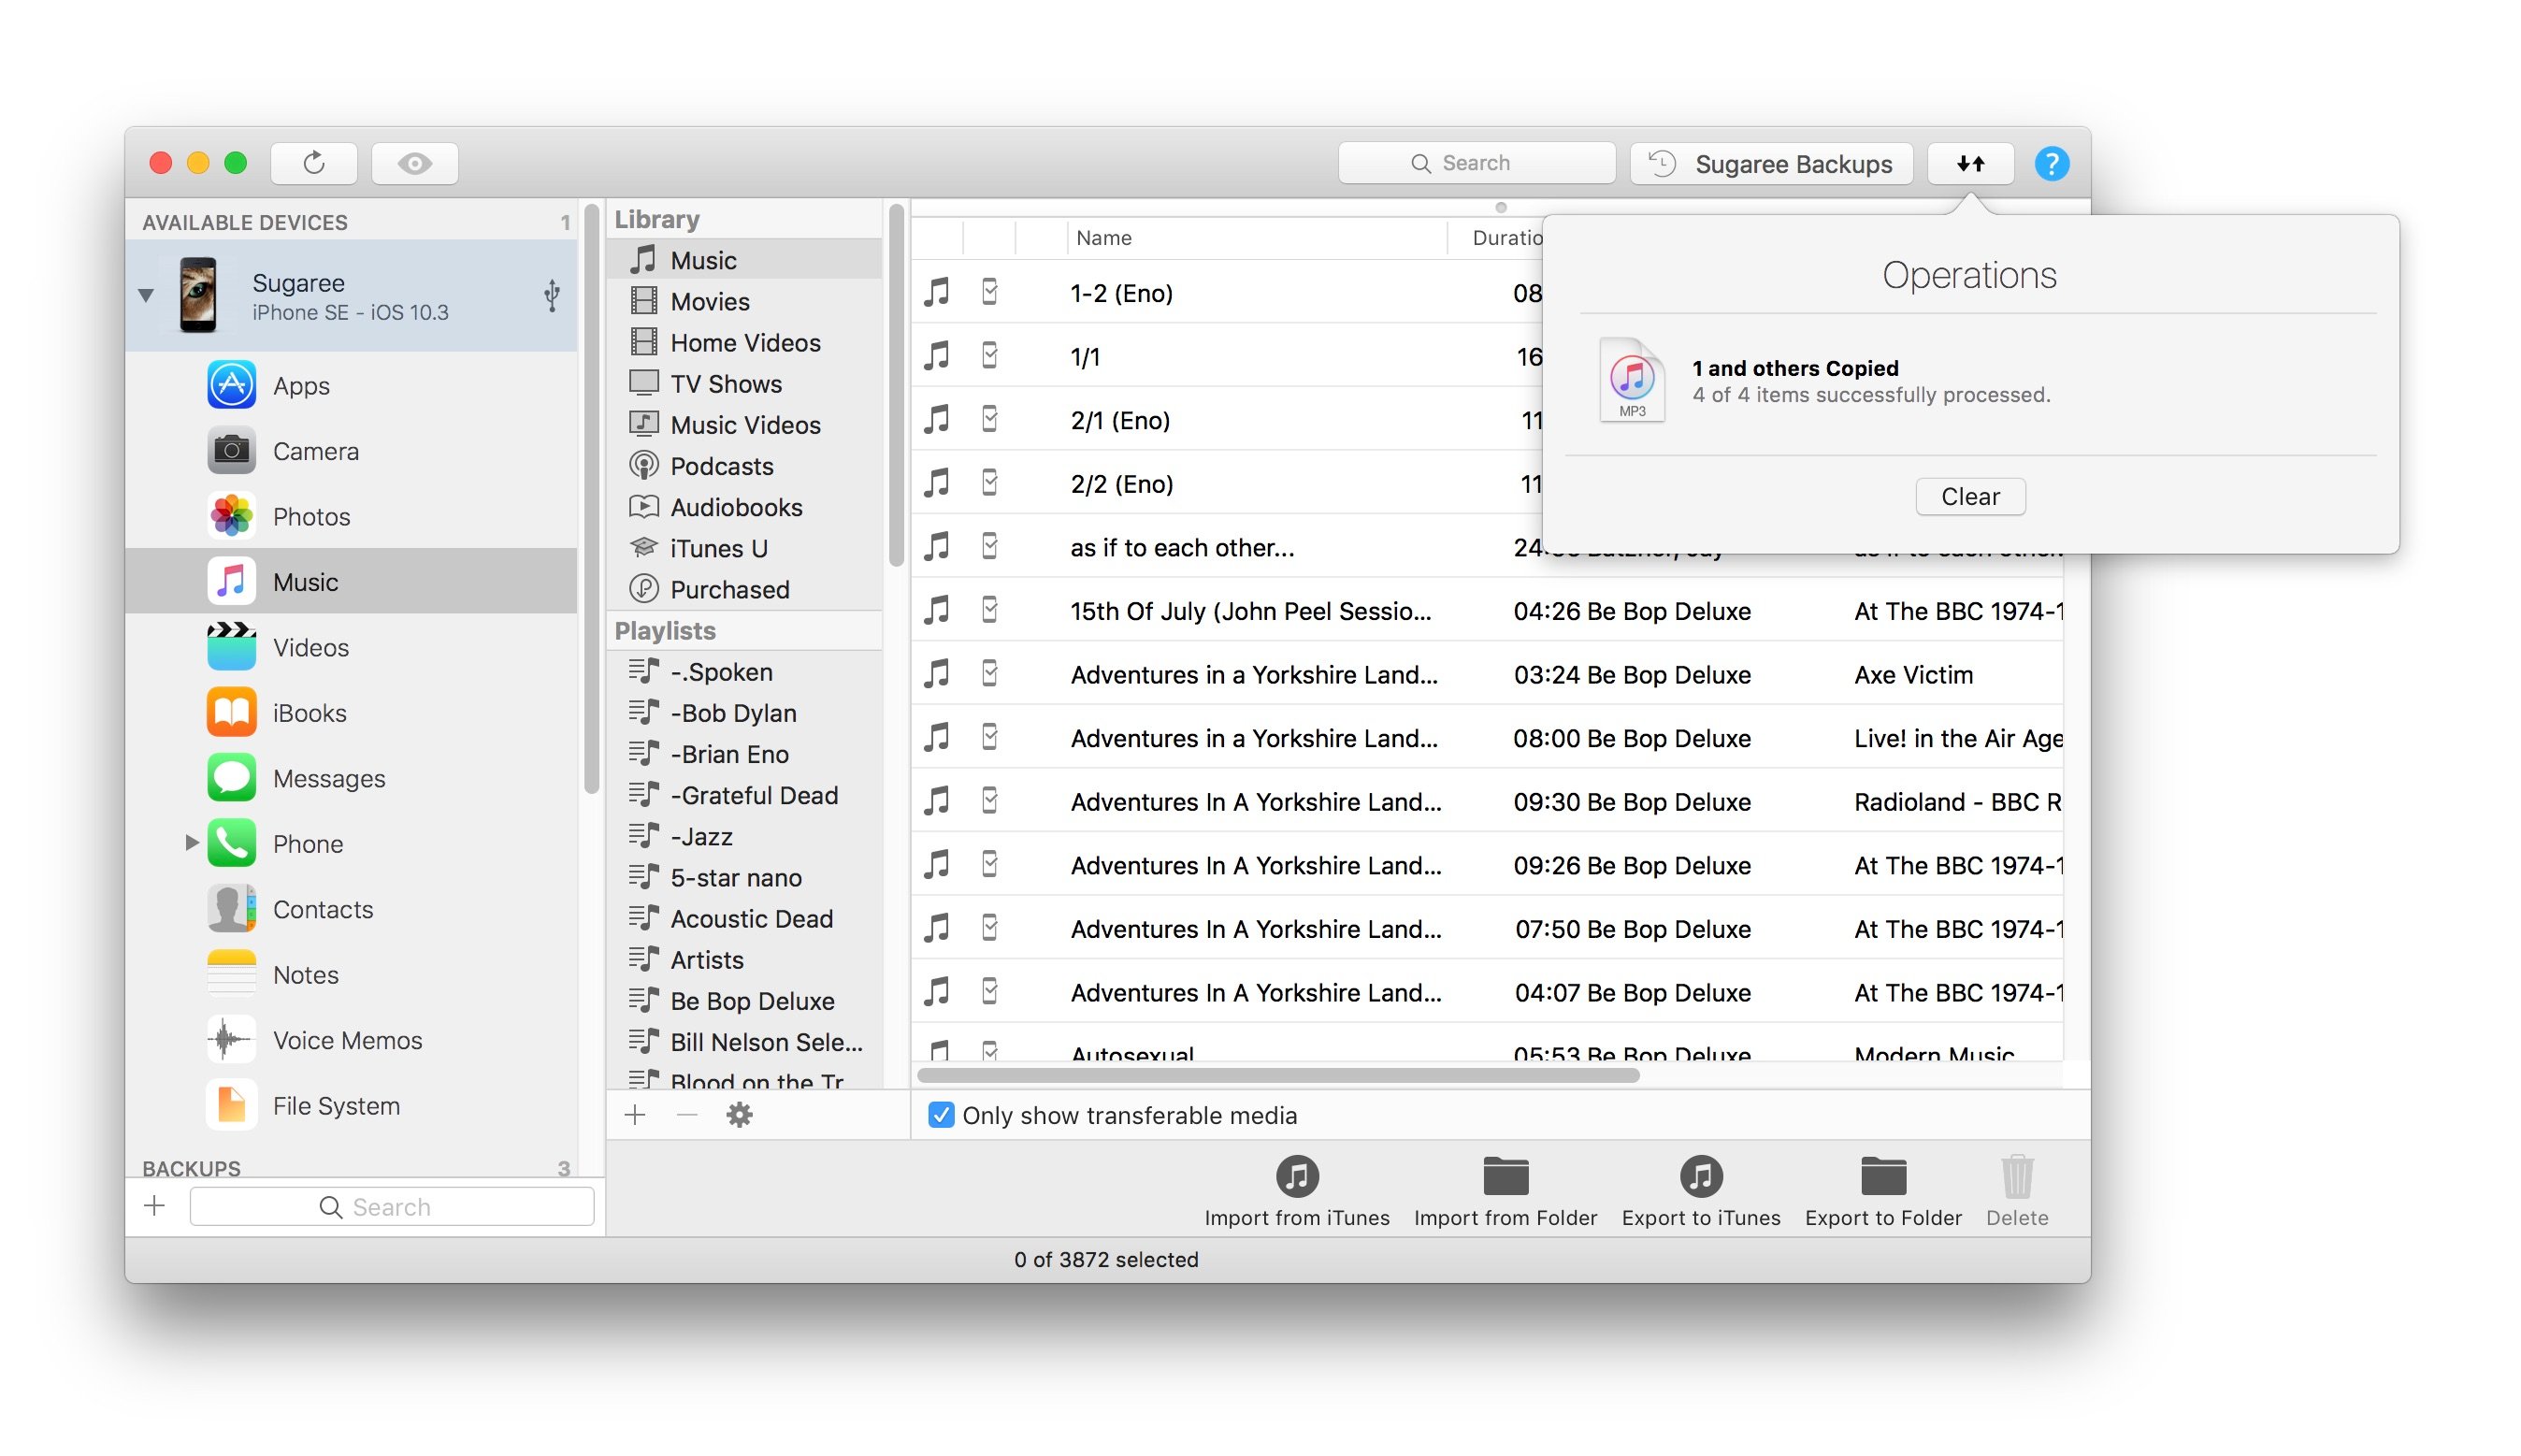The height and width of the screenshot is (1456, 2521).
Task: Open the playlist gear actions menu
Action: [x=739, y=1114]
